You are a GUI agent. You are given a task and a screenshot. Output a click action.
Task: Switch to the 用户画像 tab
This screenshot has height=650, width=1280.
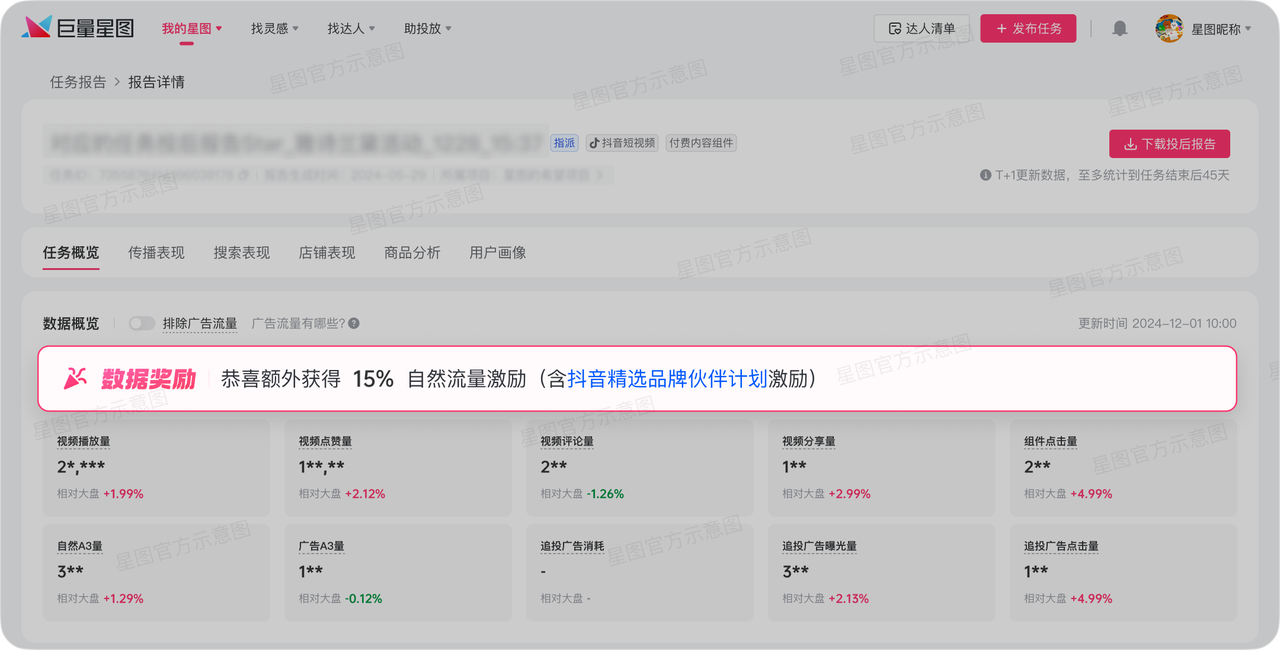498,253
